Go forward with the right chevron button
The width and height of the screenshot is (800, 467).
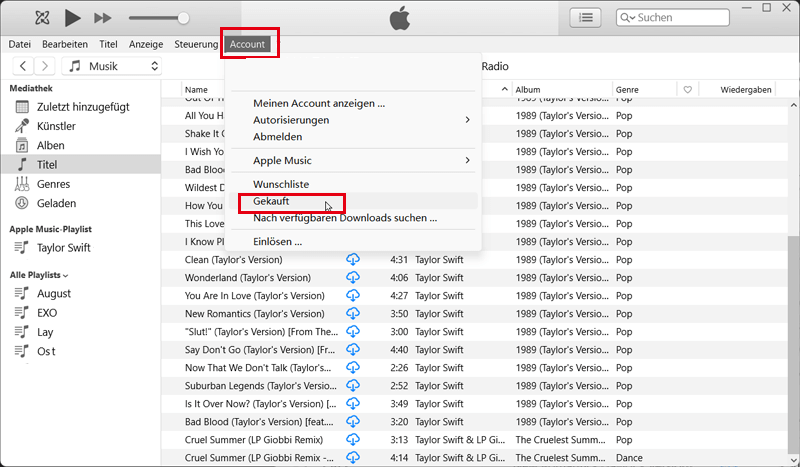45,66
